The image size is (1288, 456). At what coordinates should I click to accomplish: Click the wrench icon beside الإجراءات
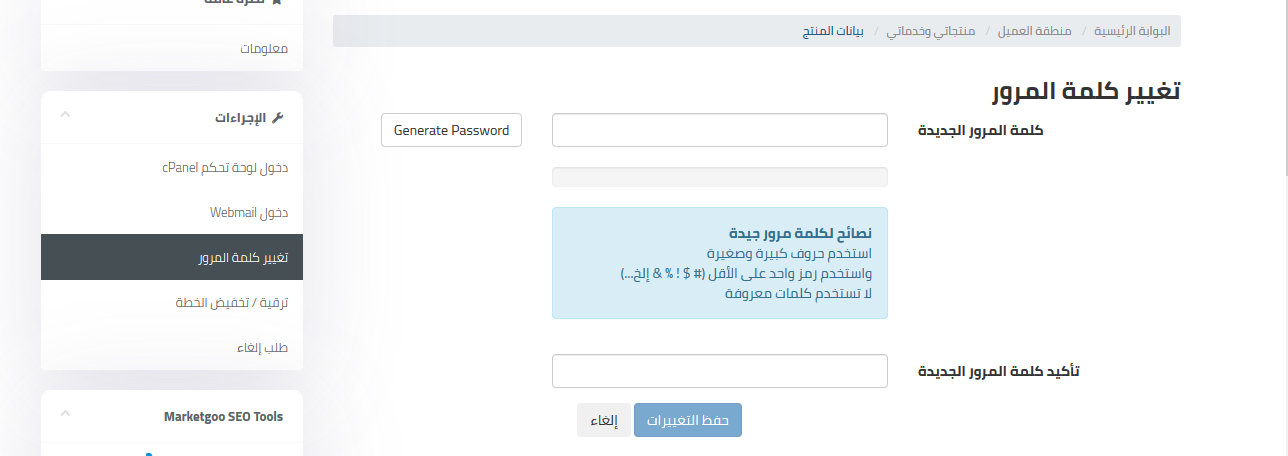278,117
